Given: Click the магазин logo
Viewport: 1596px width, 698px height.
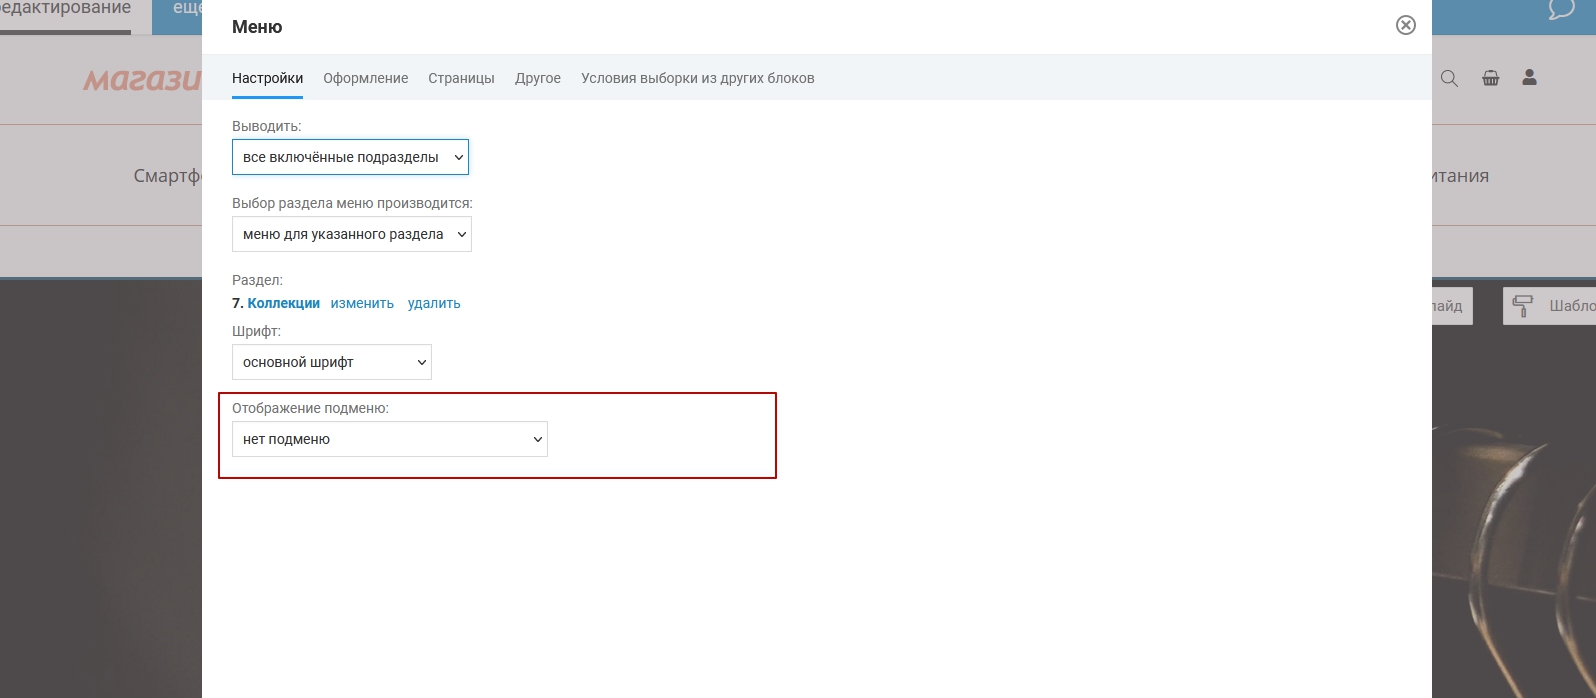Looking at the screenshot, I should pyautogui.click(x=142, y=80).
